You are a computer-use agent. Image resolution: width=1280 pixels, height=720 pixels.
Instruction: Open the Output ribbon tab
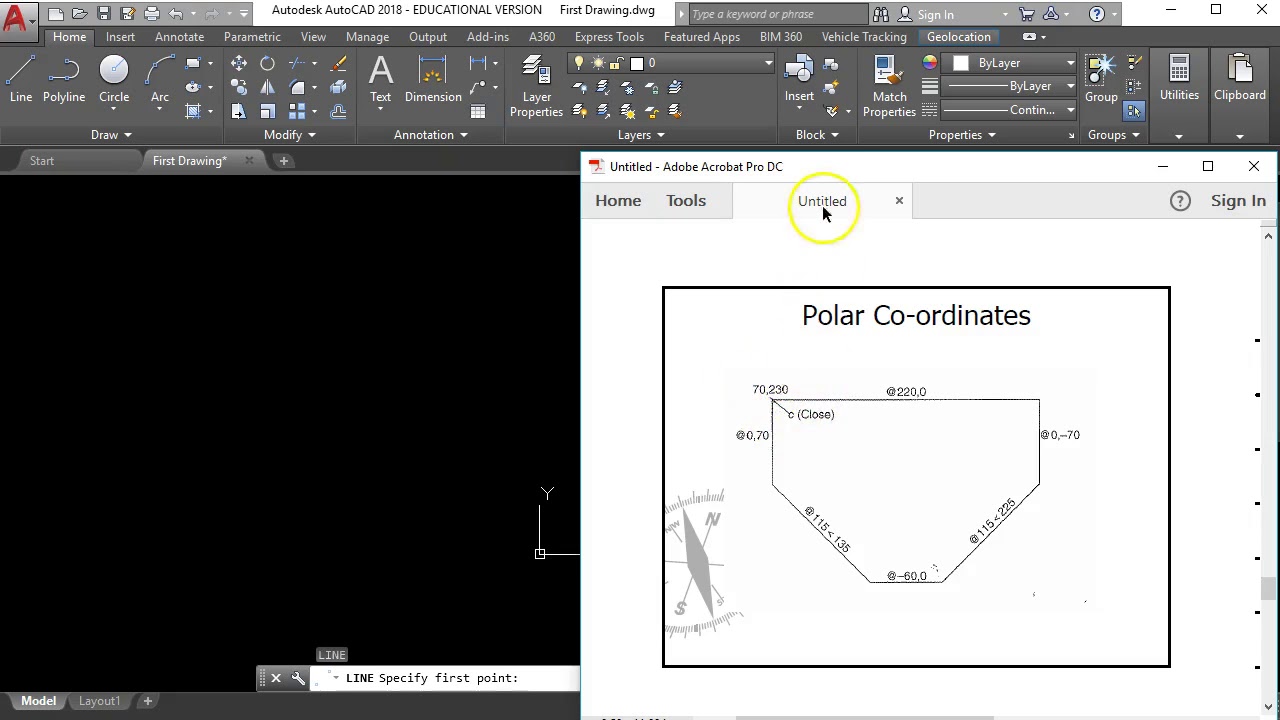click(x=428, y=37)
